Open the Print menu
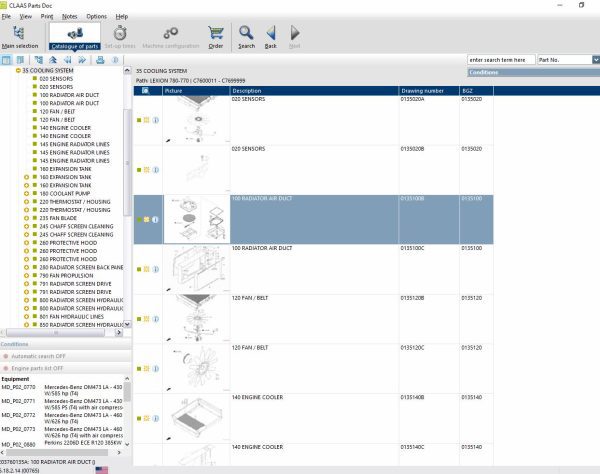The width and height of the screenshot is (600, 474). pos(47,16)
